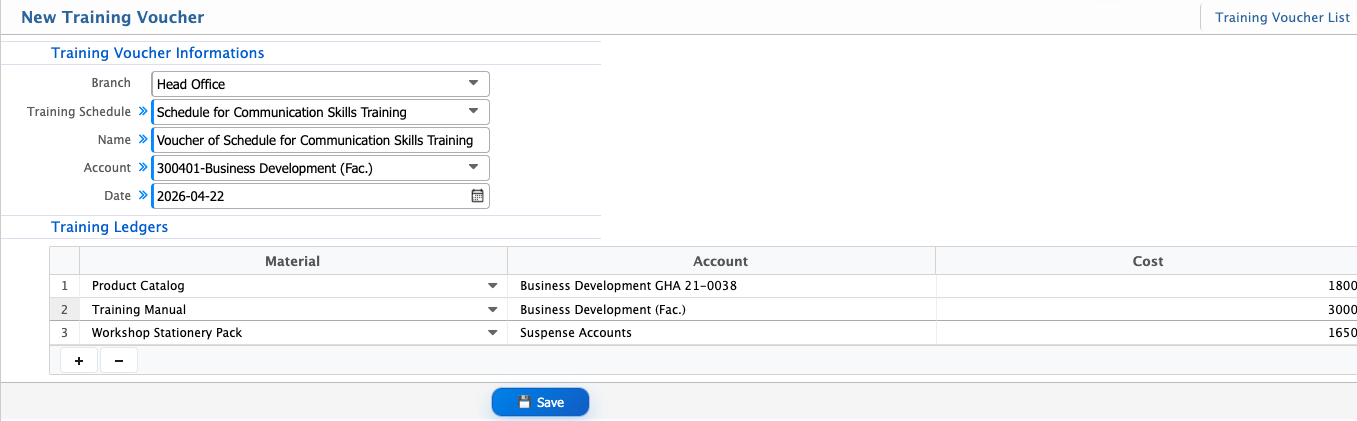Go to Training Voucher List

[x=1281, y=17]
